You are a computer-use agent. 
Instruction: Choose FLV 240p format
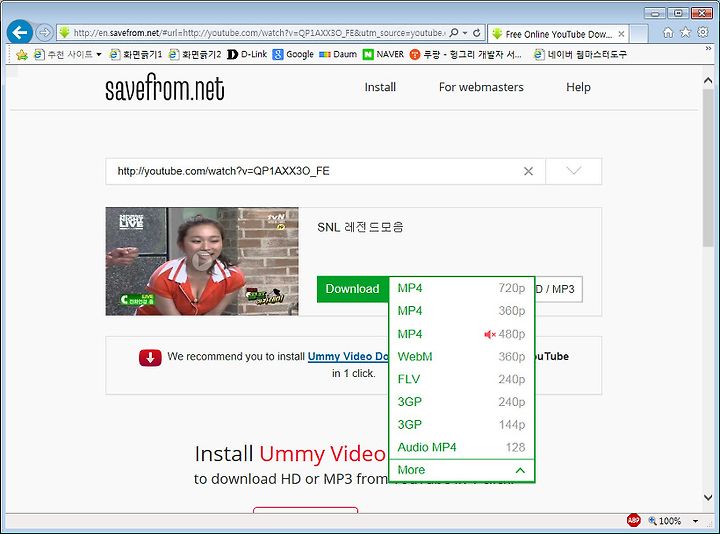[461, 379]
